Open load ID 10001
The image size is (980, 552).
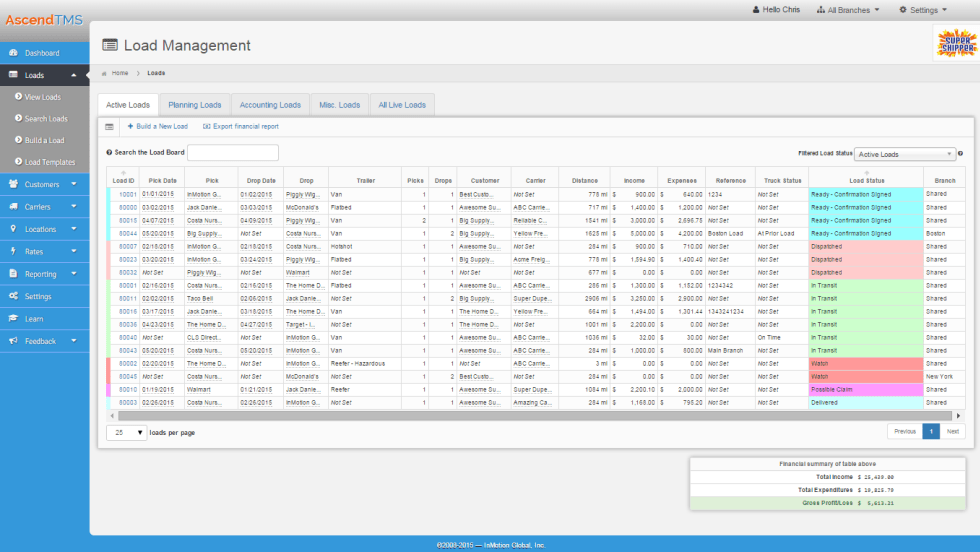128,194
